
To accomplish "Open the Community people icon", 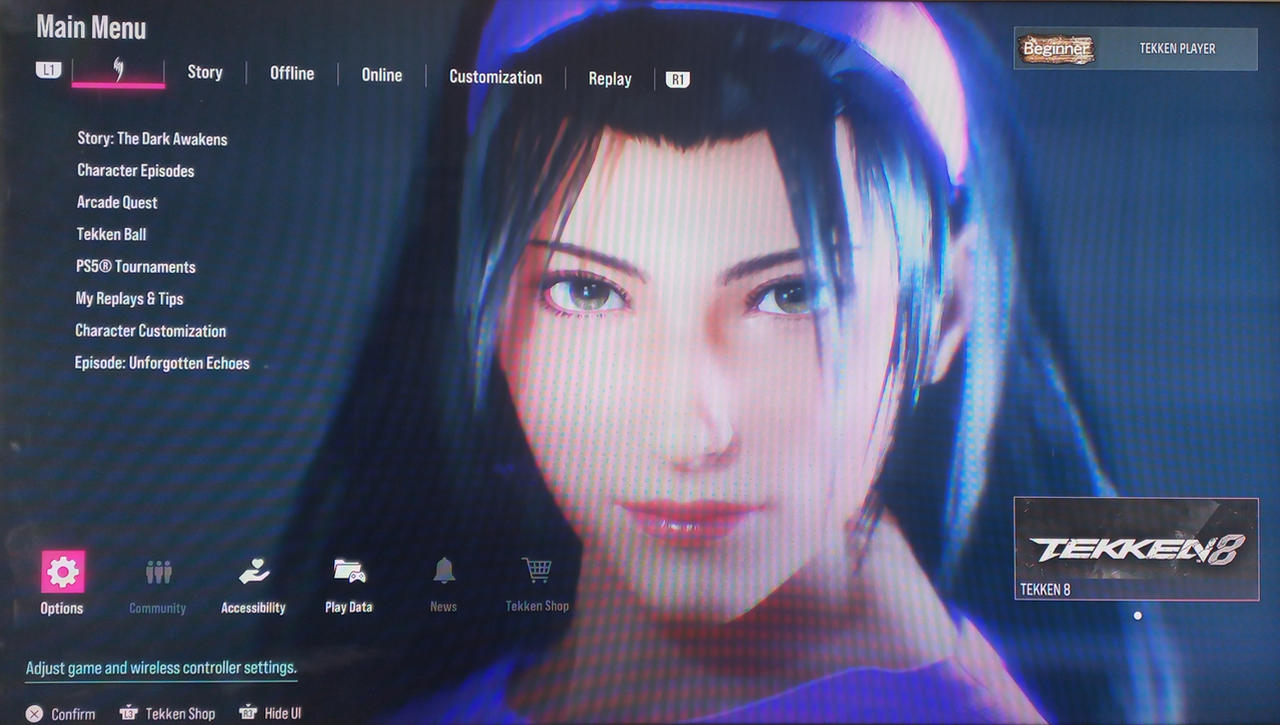I will click(158, 572).
